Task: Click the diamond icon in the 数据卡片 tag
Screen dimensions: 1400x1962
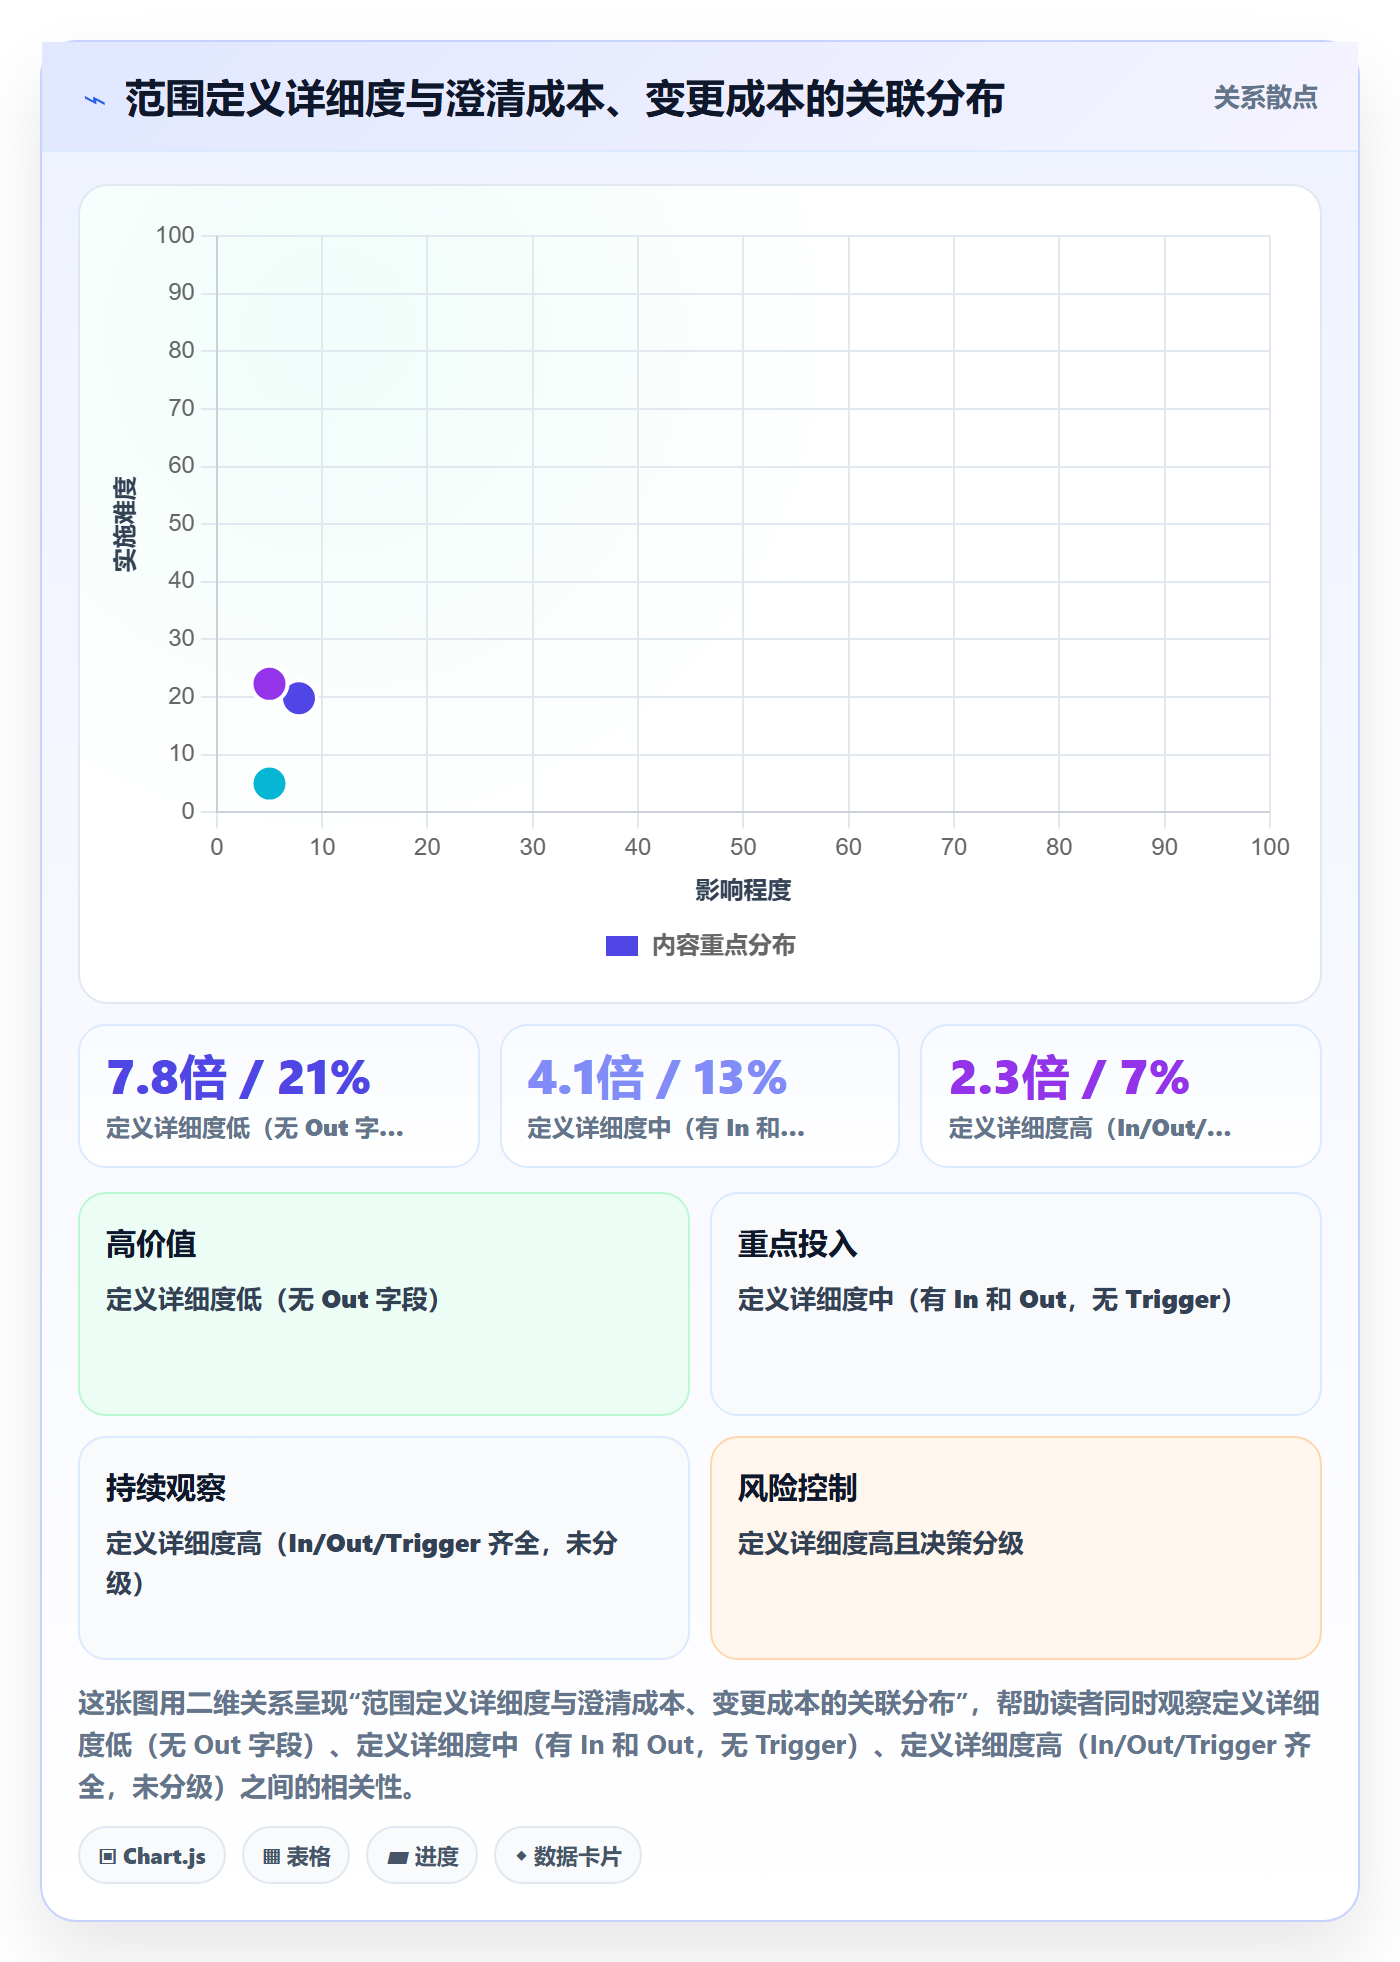Action: (x=521, y=1856)
